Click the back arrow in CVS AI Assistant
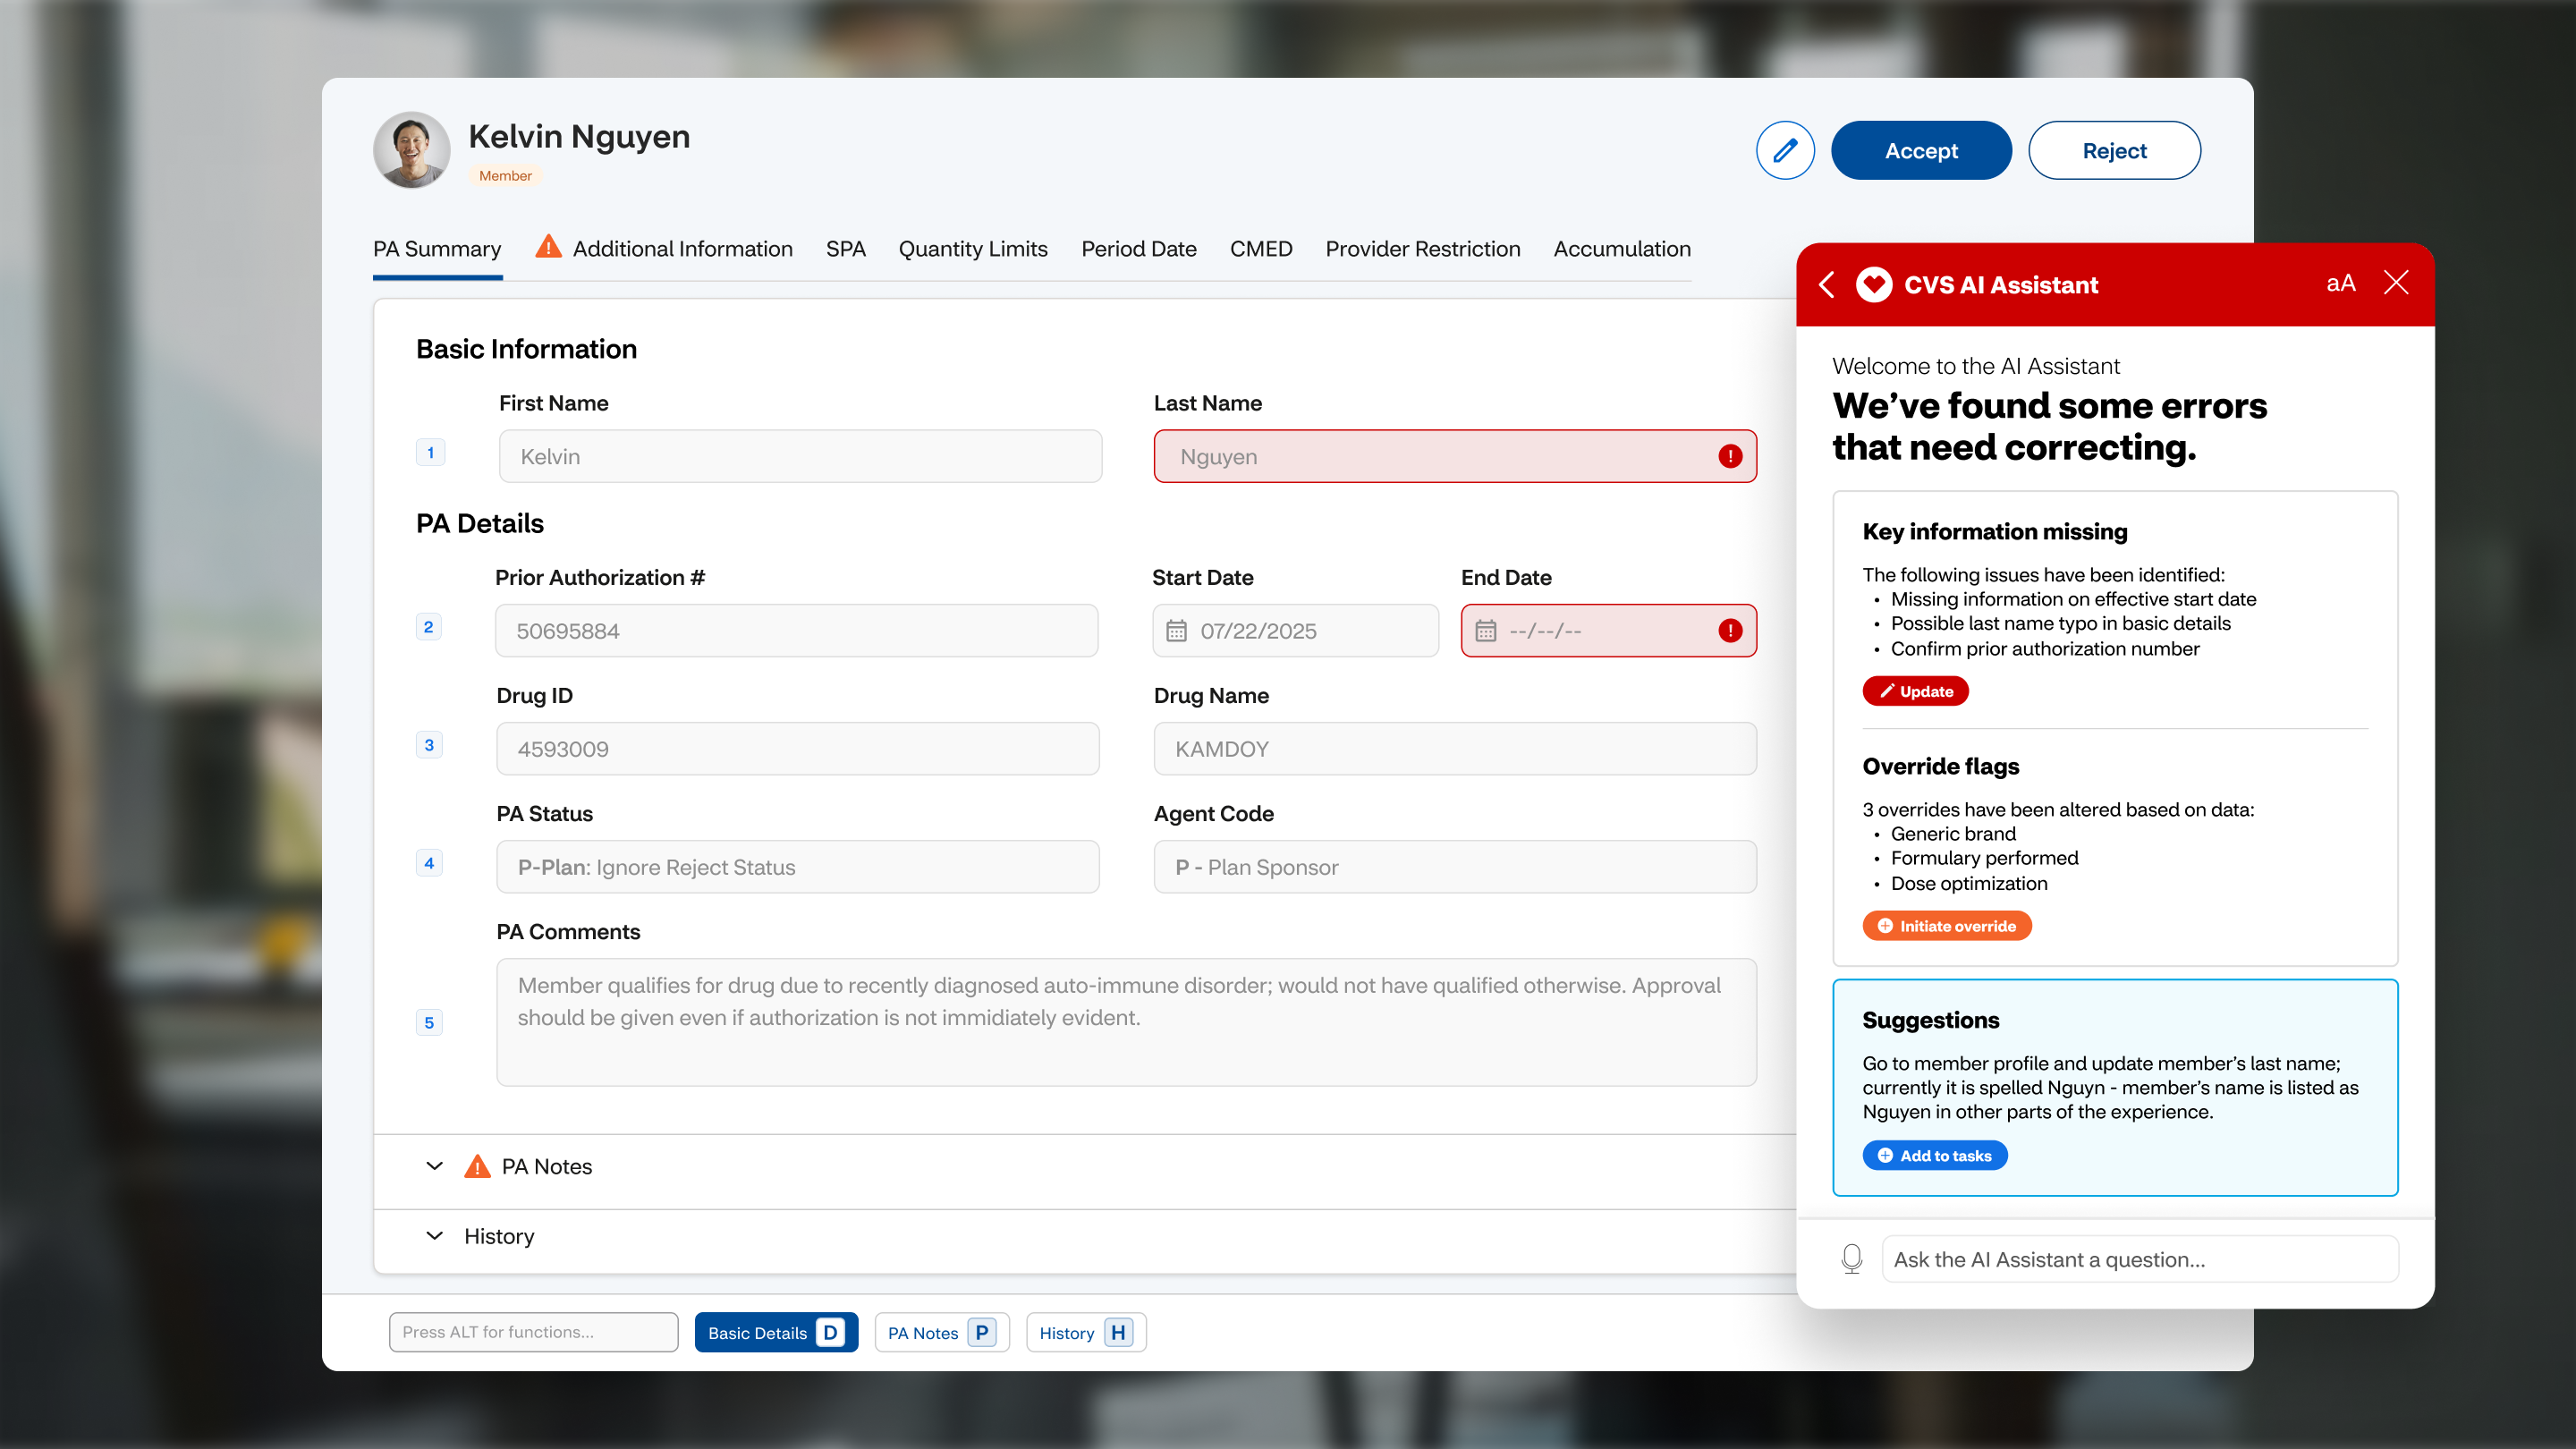Viewport: 2576px width, 1449px height. tap(1827, 285)
